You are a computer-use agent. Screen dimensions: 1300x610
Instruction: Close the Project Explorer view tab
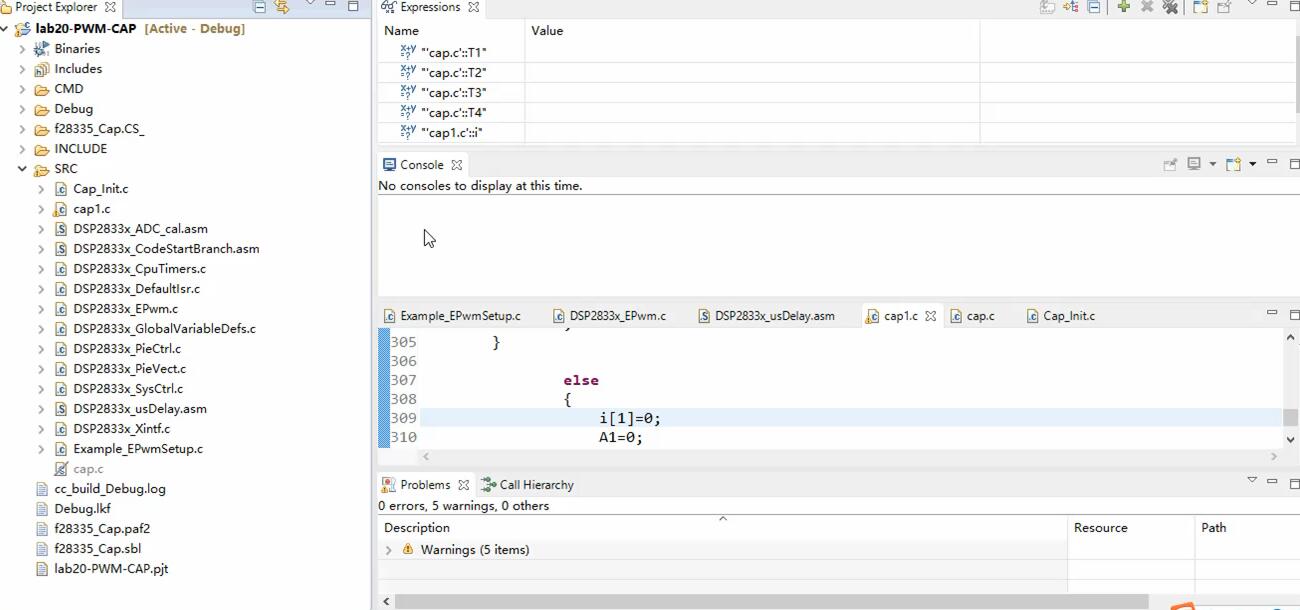click(x=110, y=7)
